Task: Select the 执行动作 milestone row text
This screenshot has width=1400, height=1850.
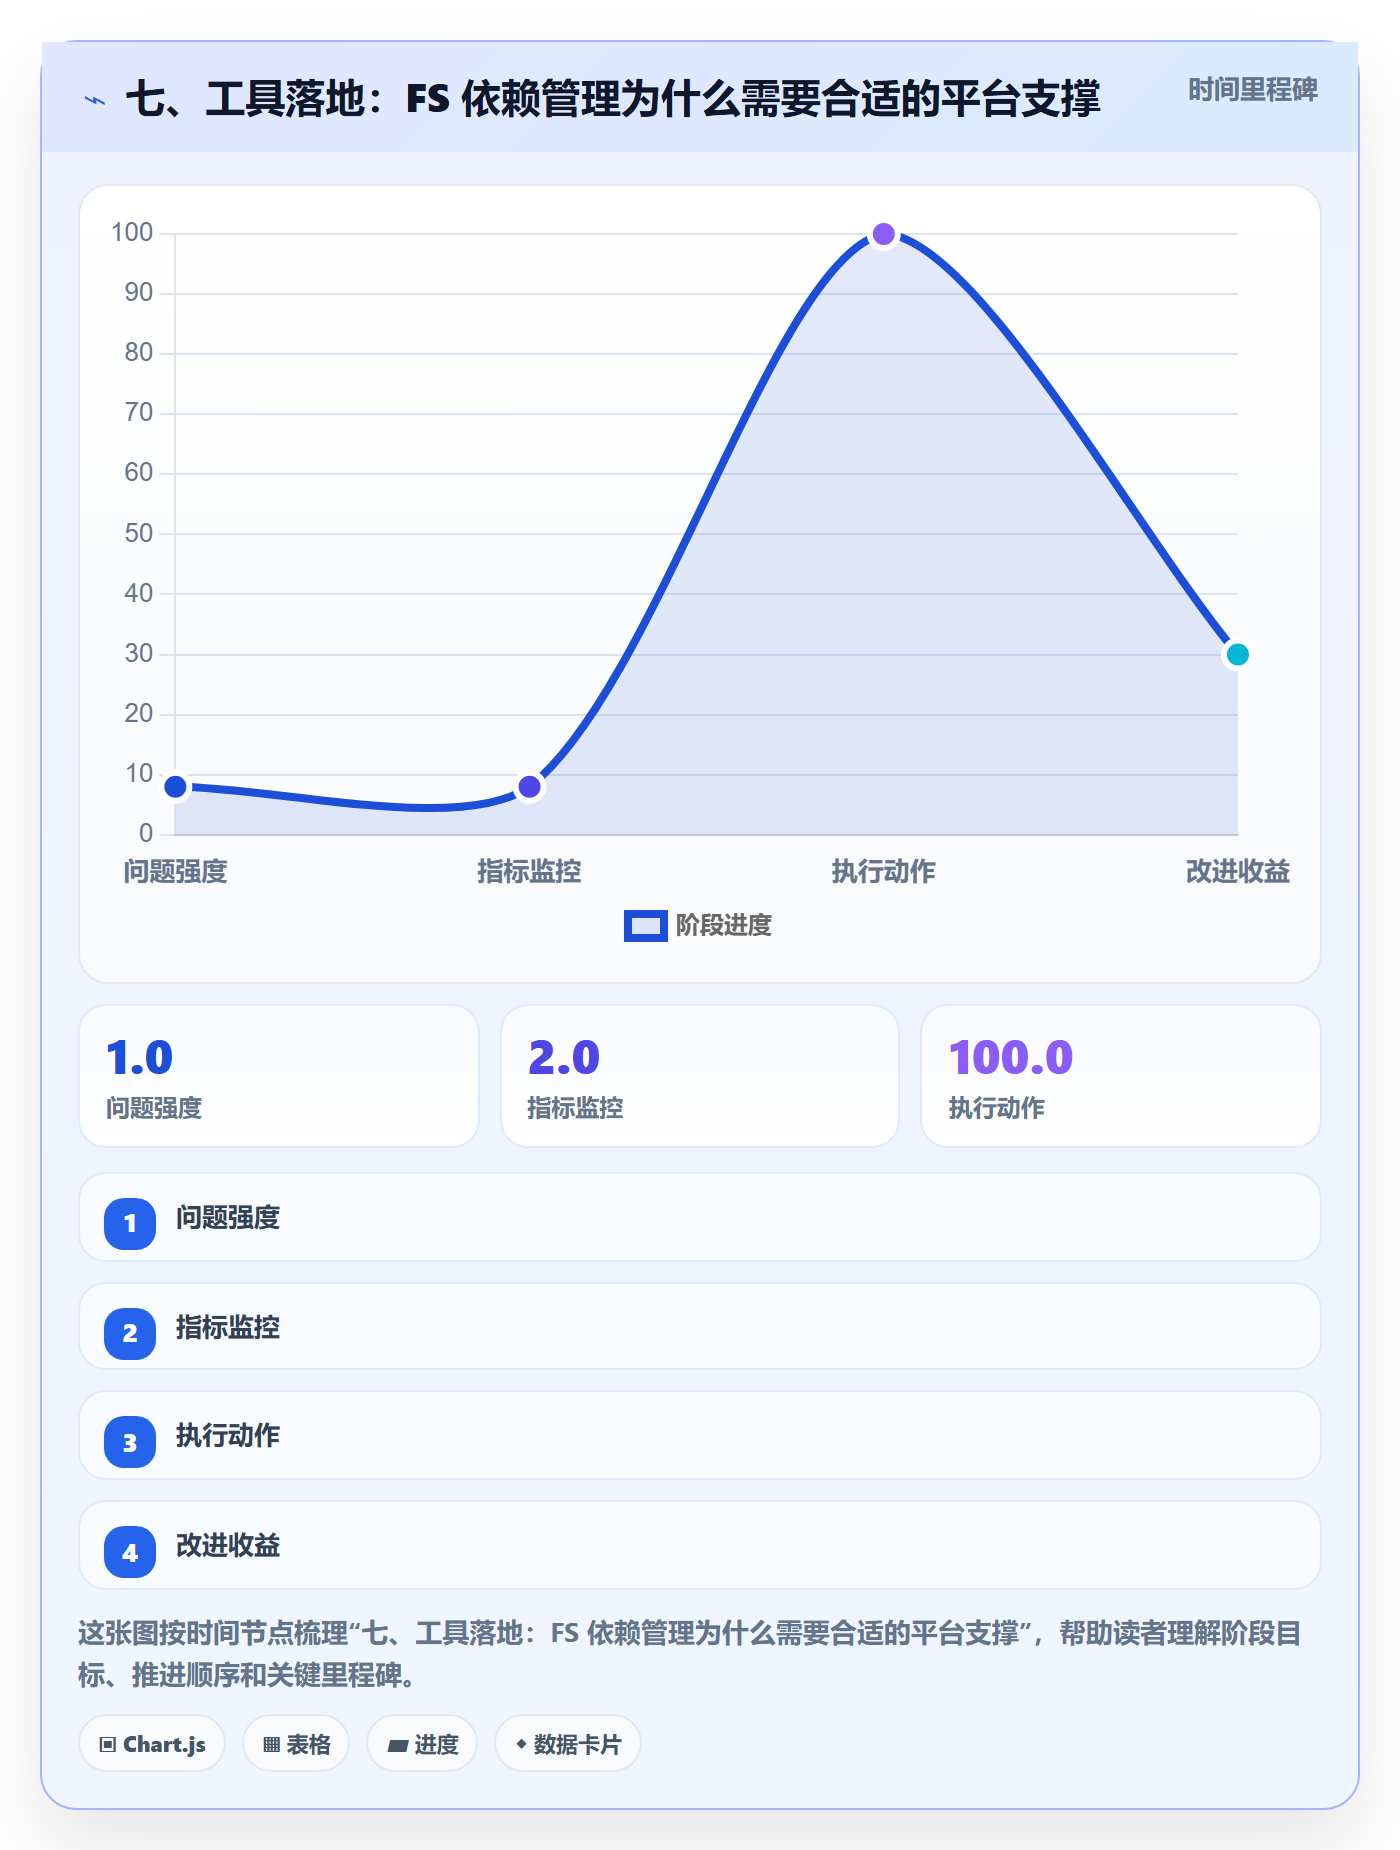Action: 228,1436
